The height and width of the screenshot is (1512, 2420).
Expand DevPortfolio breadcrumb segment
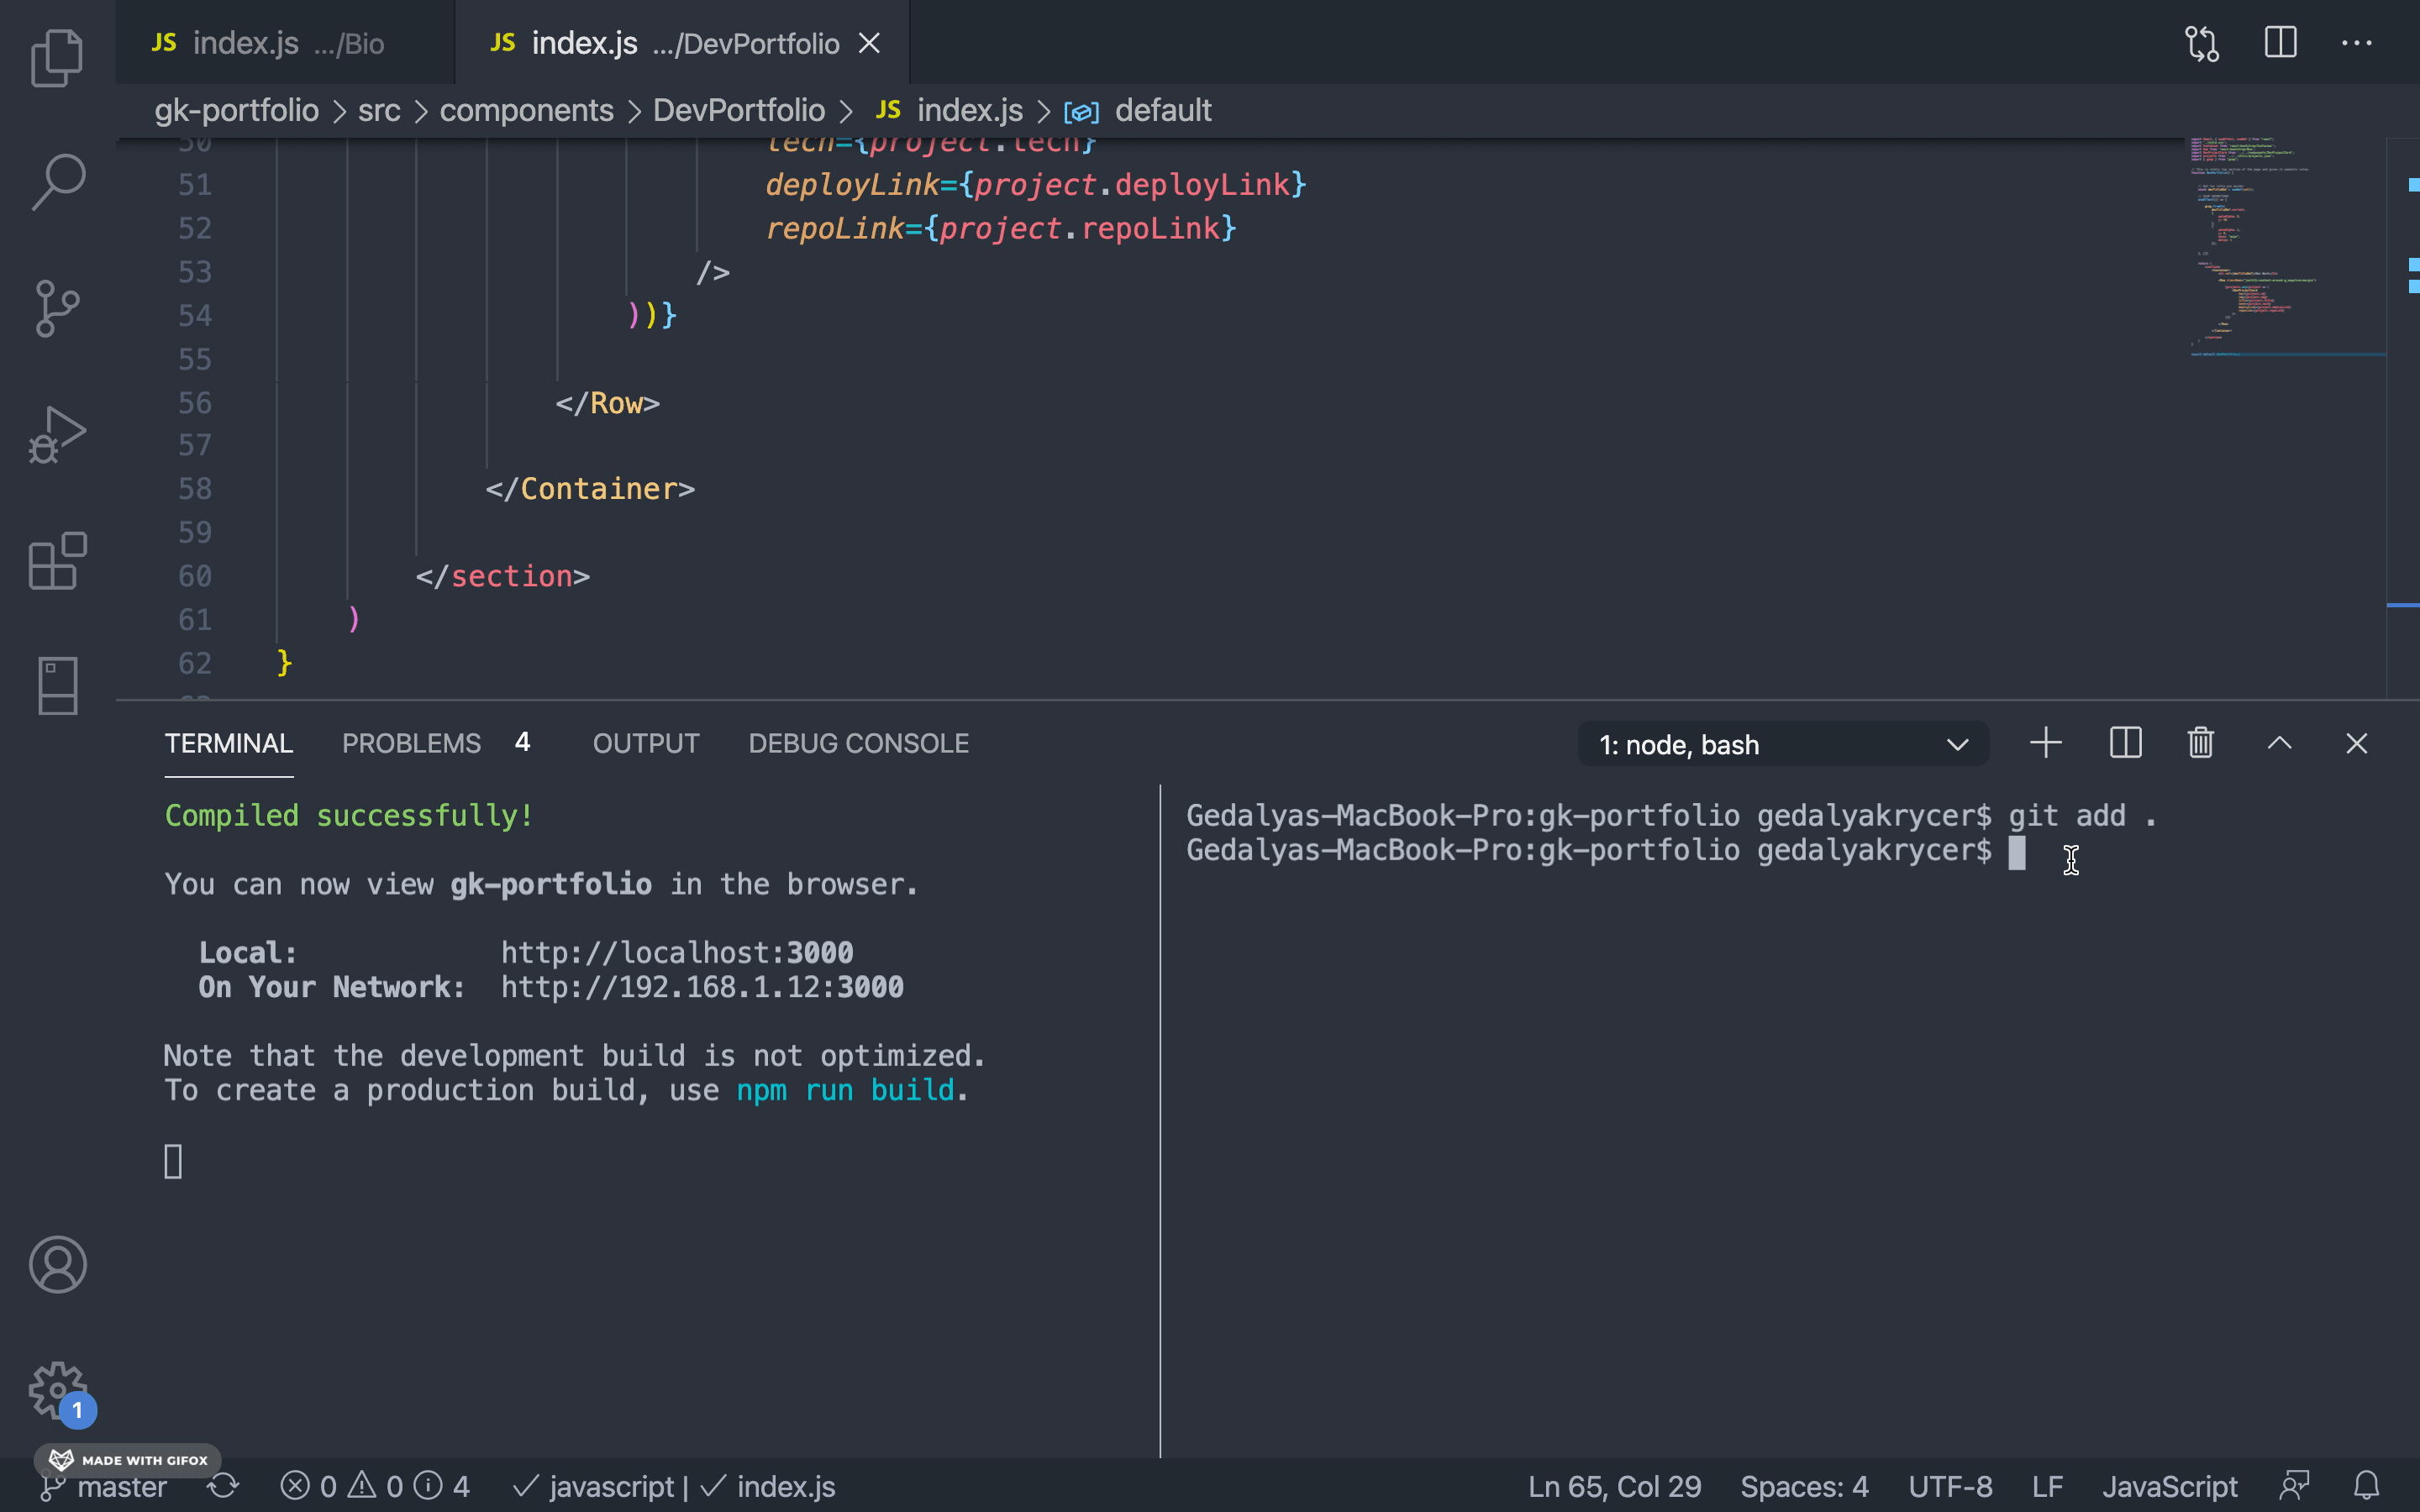(x=739, y=110)
